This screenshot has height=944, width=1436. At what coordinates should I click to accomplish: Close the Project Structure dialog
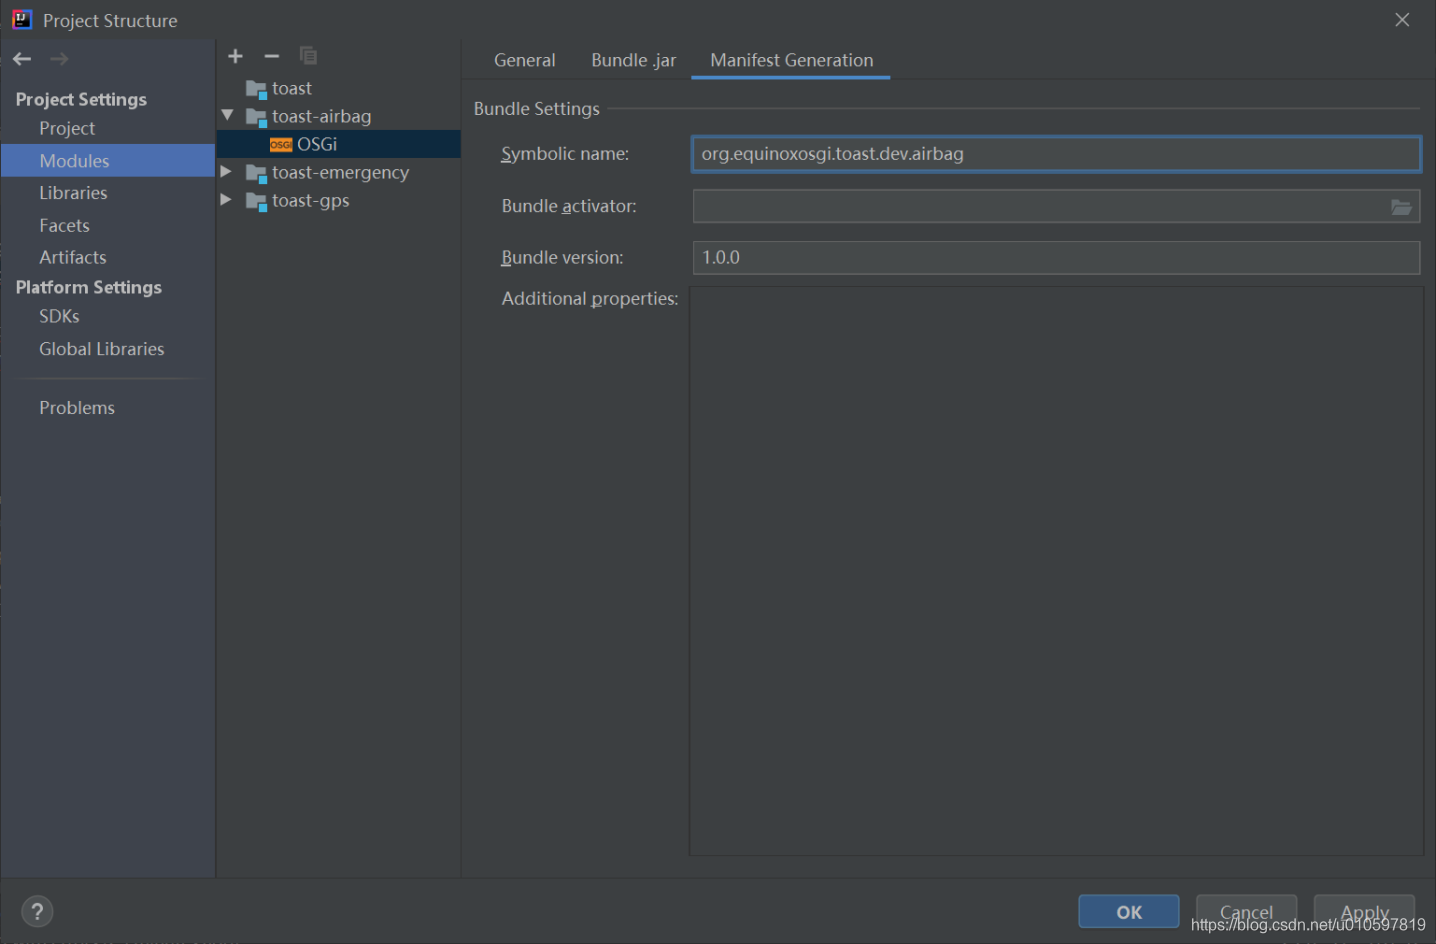(x=1402, y=20)
